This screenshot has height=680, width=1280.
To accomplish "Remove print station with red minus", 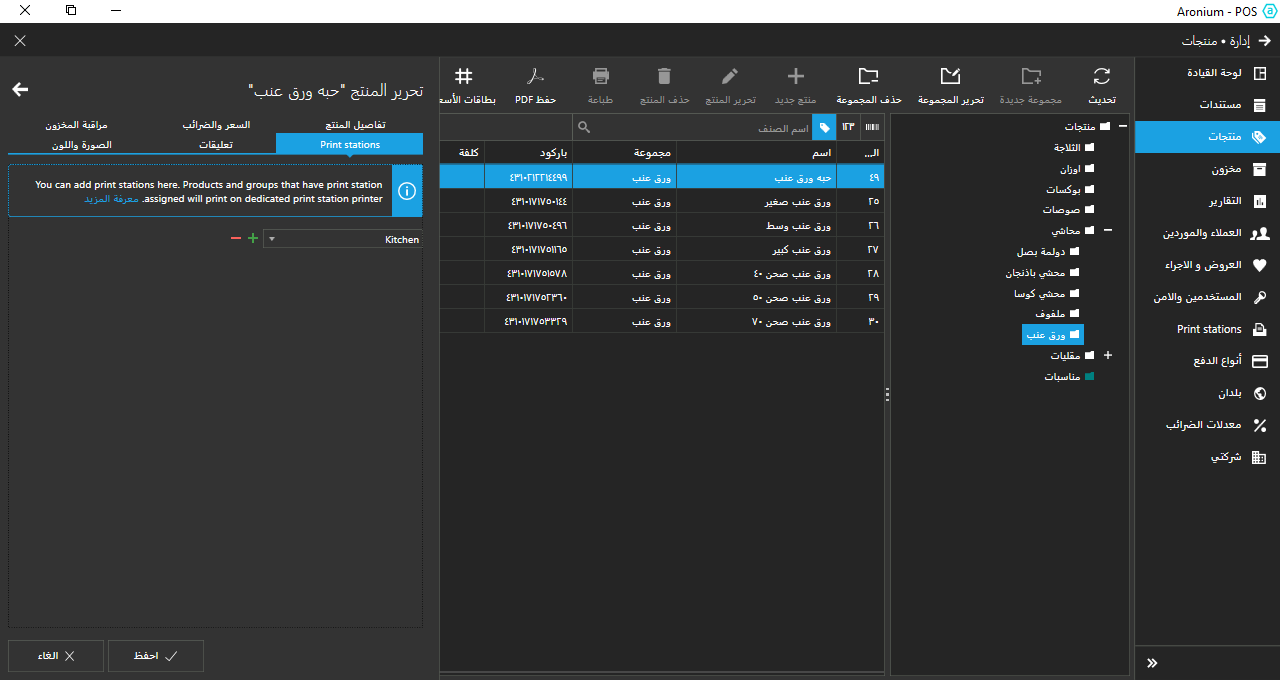I will pos(236,239).
